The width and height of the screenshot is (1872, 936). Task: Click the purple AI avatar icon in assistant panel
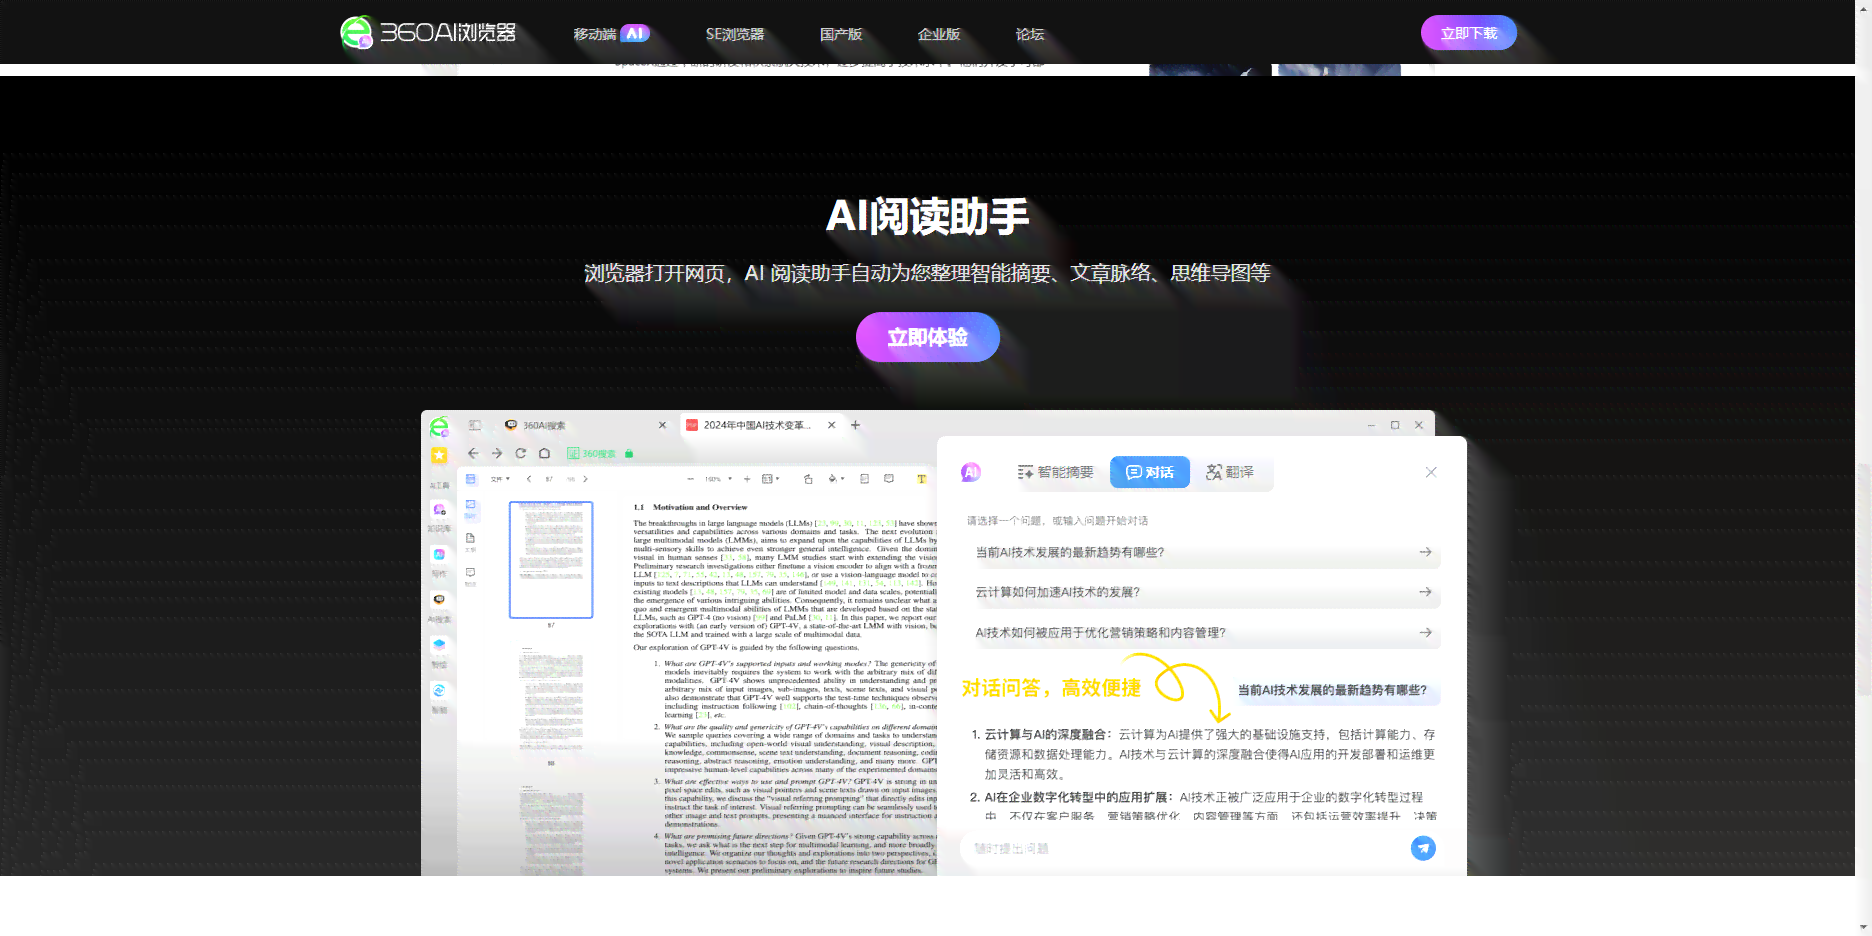point(971,472)
